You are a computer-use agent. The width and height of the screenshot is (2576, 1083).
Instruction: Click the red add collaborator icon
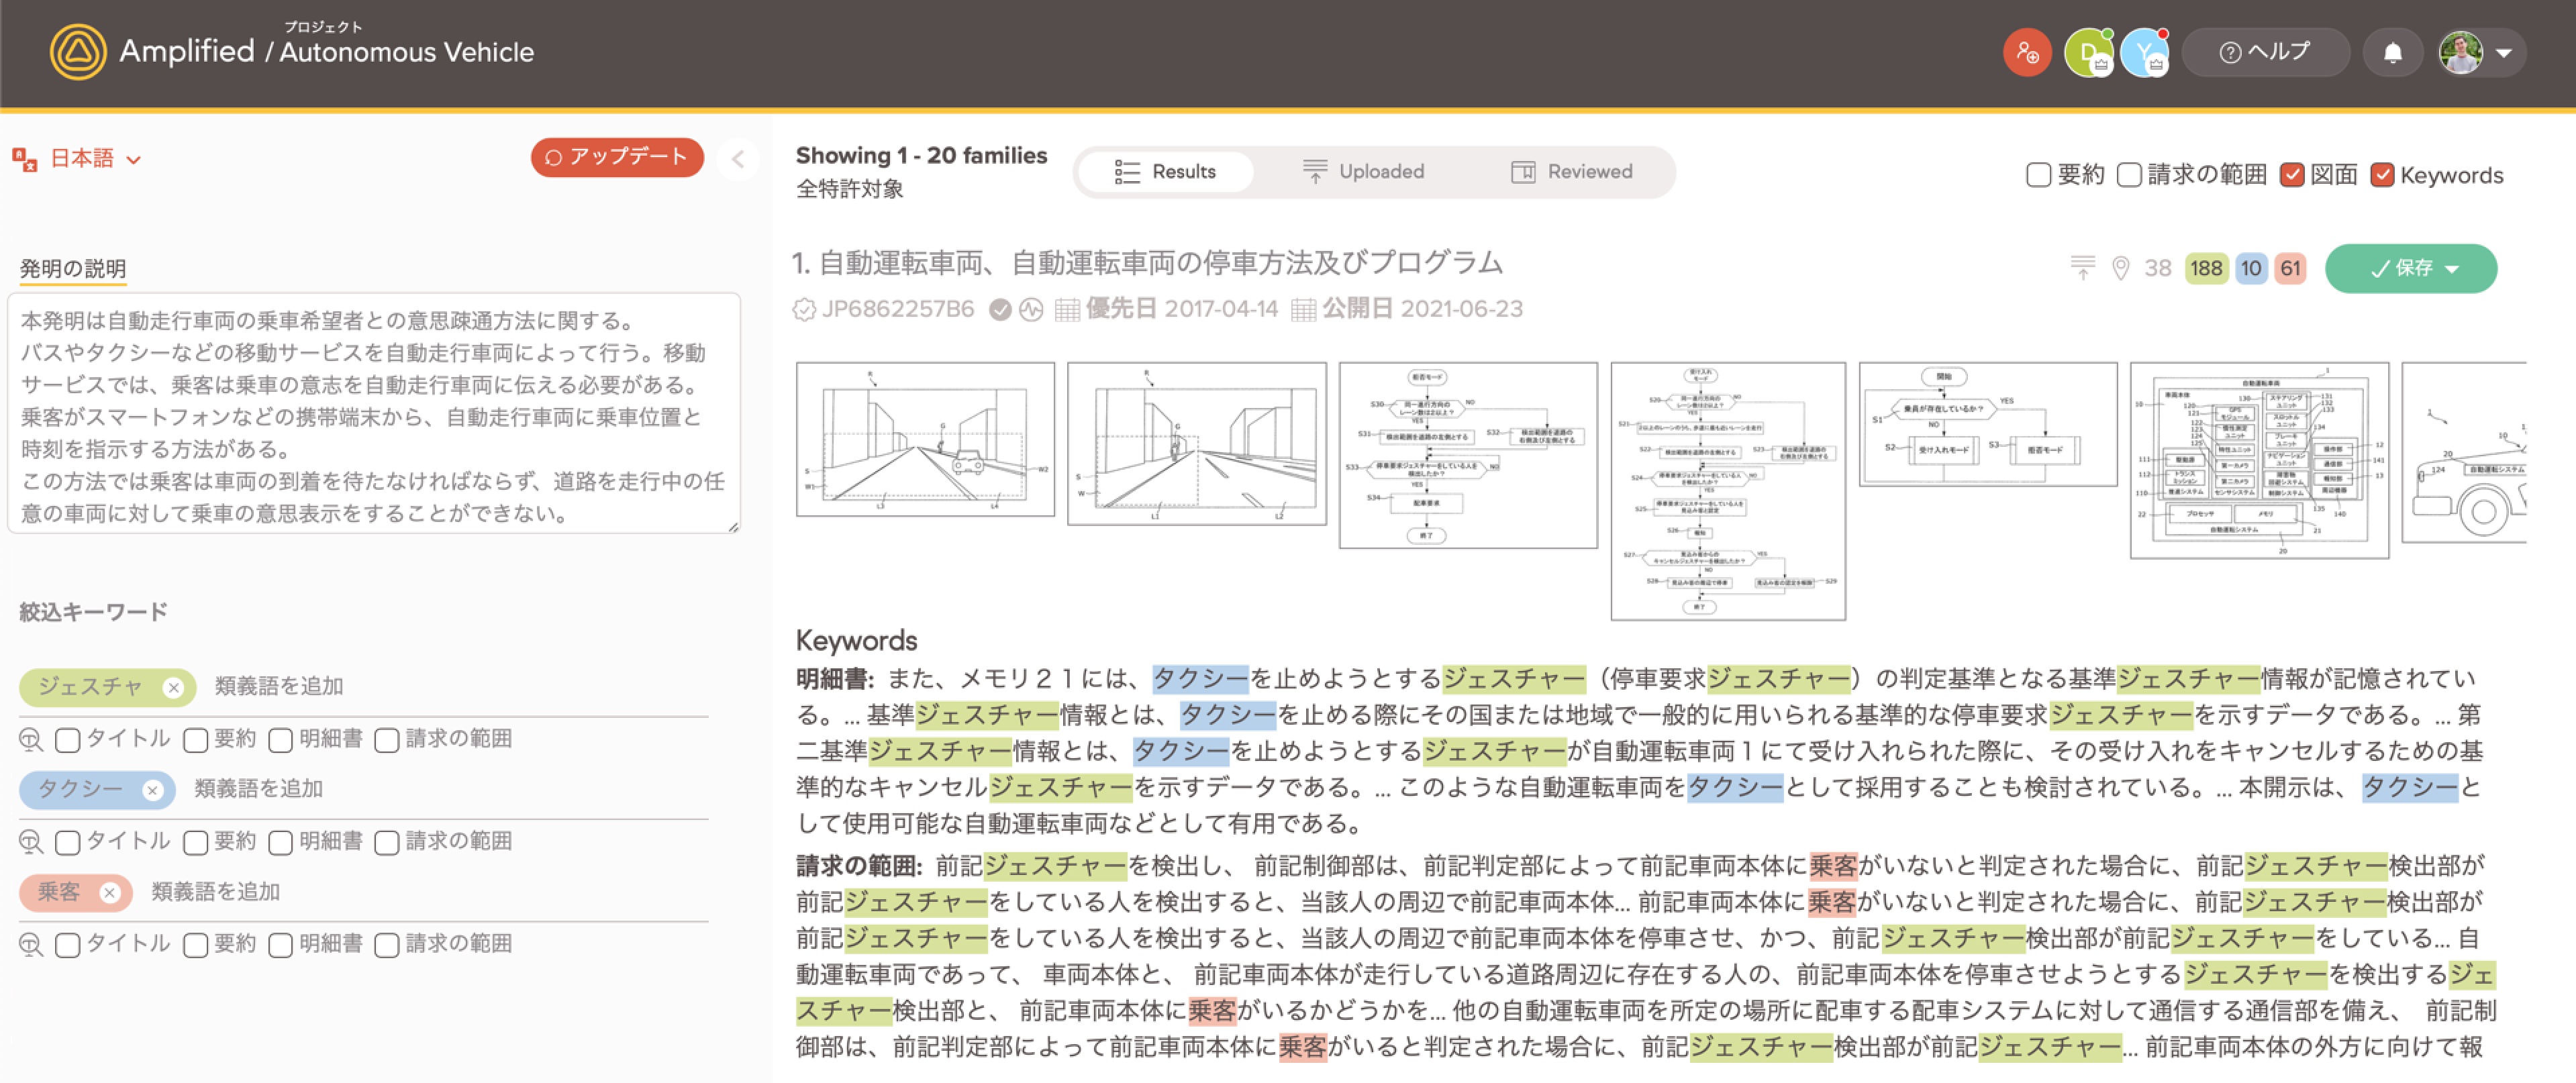(x=2027, y=53)
